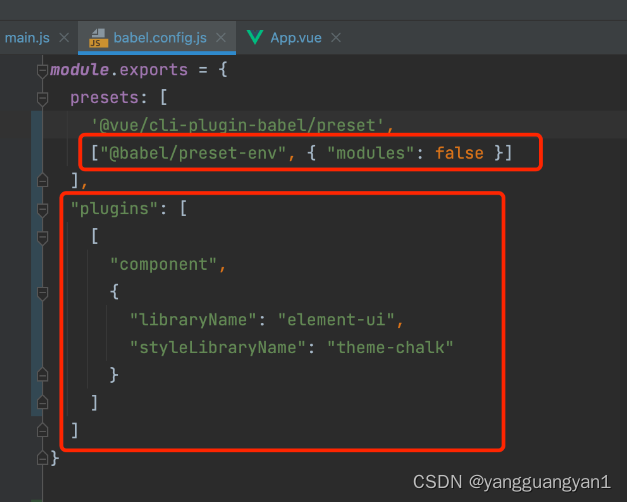Click the Vue logo icon on App.vue tab
The height and width of the screenshot is (502, 627).
click(255, 37)
